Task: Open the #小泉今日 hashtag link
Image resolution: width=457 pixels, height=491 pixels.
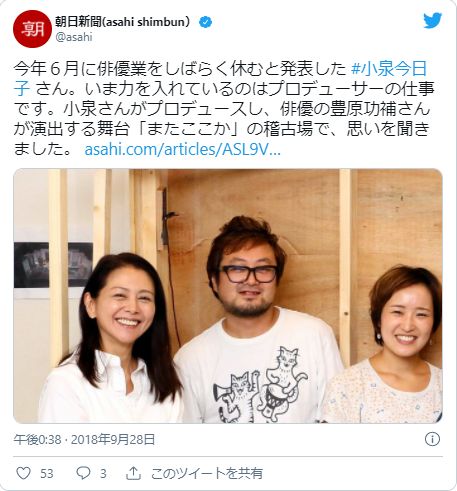Action: [389, 69]
